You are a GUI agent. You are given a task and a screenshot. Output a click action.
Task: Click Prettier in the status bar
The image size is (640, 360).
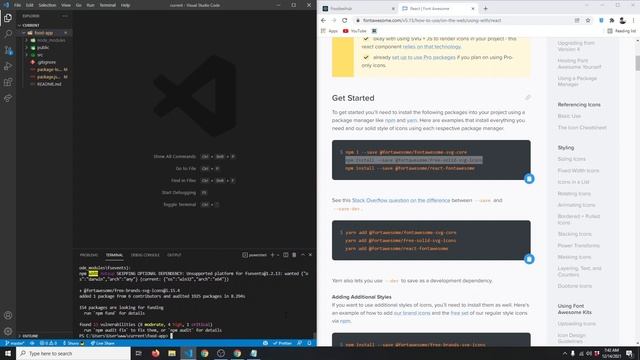pos(282,343)
